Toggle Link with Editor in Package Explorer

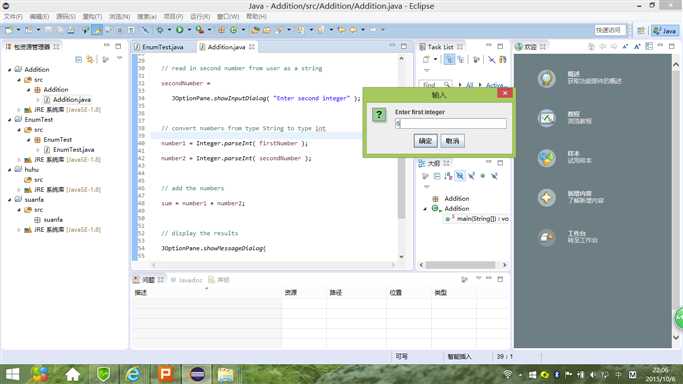90,59
